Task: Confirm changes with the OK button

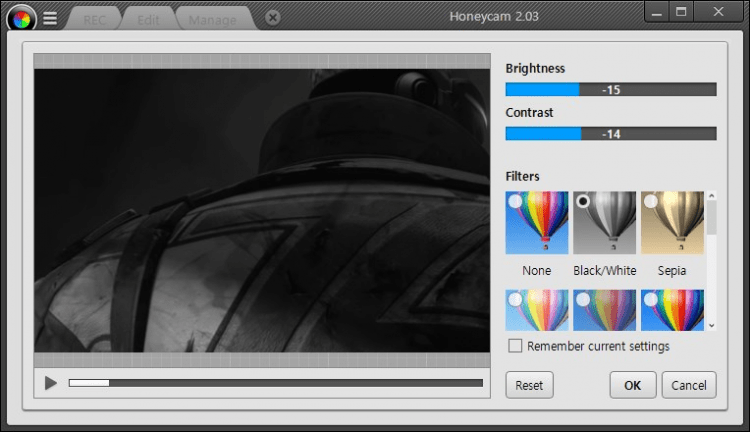Action: (x=633, y=385)
